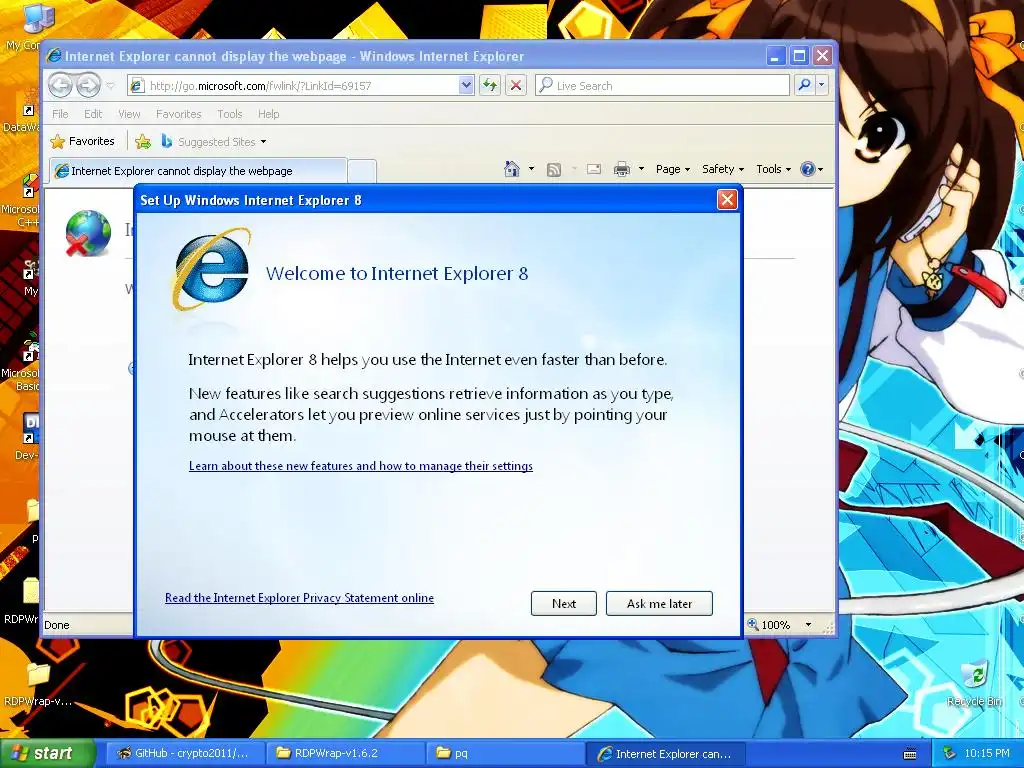Image resolution: width=1024 pixels, height=768 pixels.
Task: Click the Print icon
Action: pos(622,170)
